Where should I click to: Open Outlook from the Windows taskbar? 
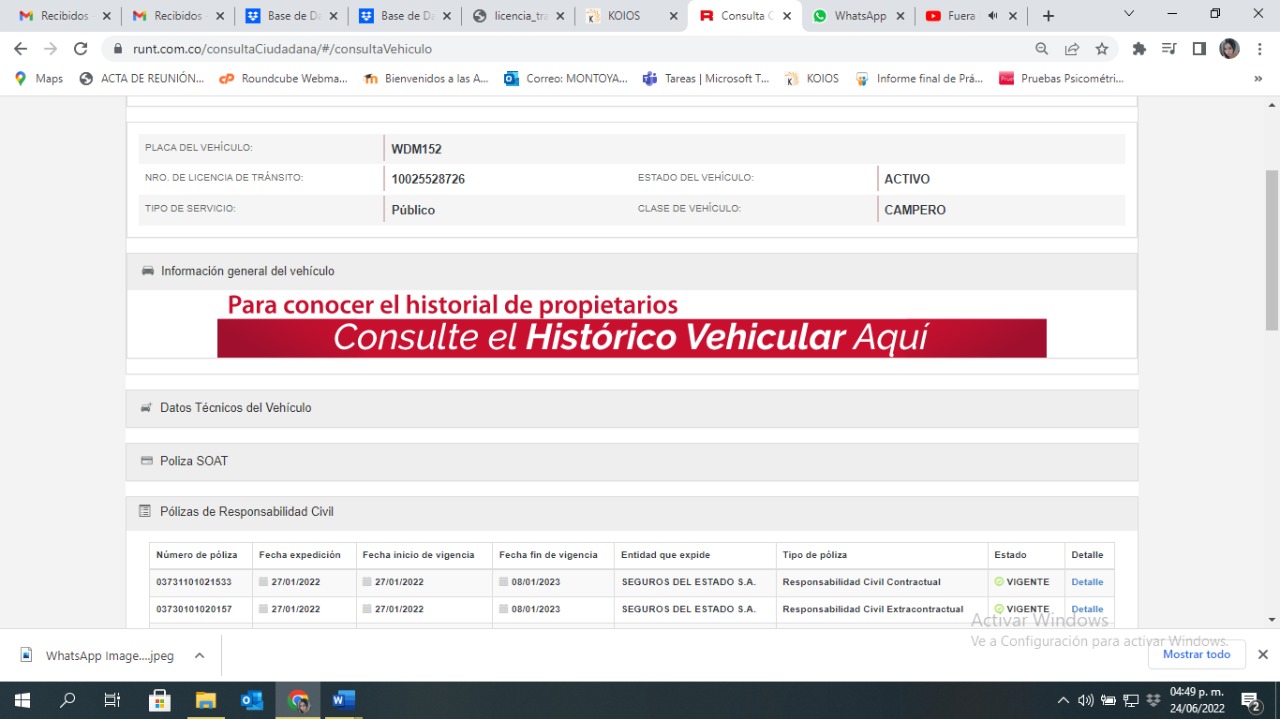[x=252, y=700]
